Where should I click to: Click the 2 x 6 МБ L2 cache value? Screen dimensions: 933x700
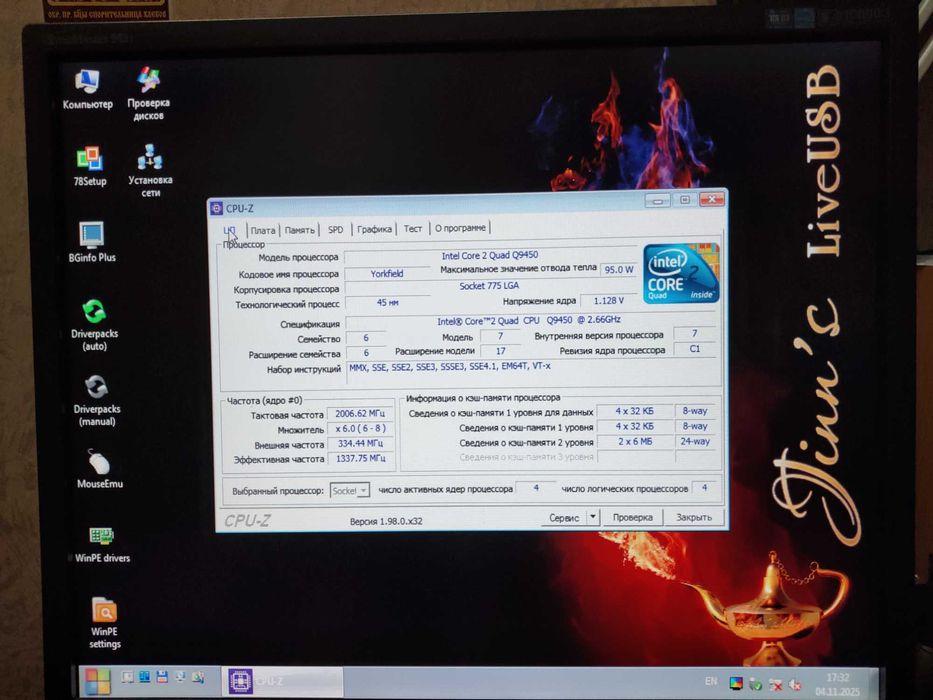pyautogui.click(x=634, y=442)
